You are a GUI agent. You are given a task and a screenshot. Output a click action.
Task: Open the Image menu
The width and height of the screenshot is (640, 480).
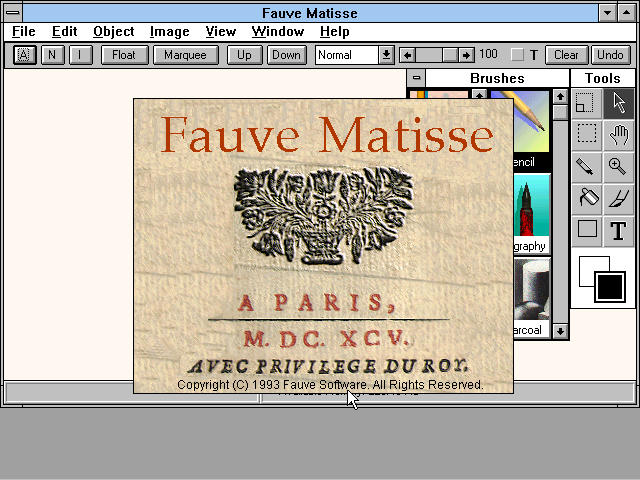pos(169,31)
